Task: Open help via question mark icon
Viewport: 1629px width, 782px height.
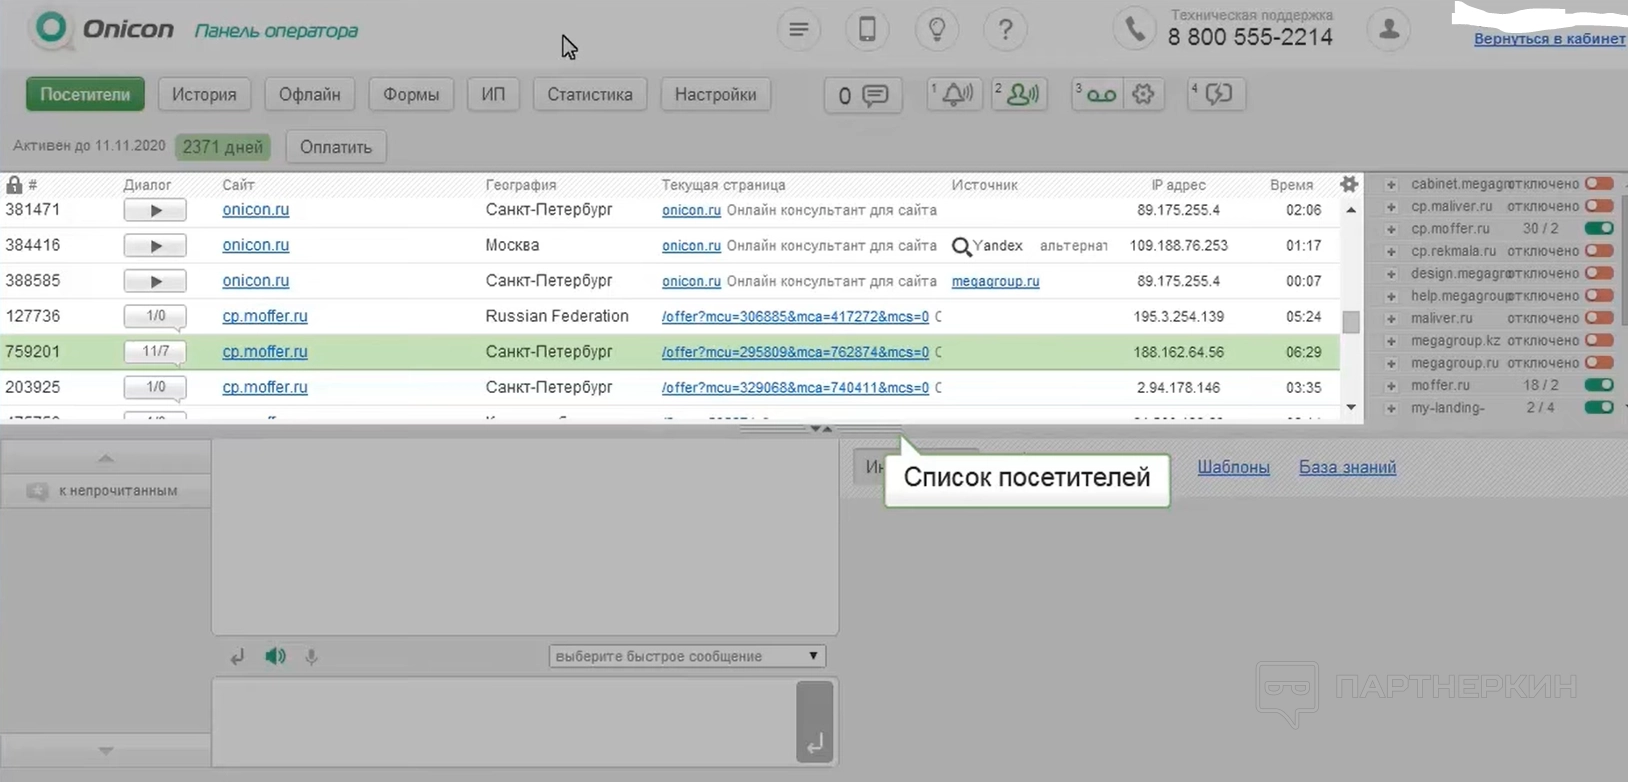Action: [x=1005, y=30]
